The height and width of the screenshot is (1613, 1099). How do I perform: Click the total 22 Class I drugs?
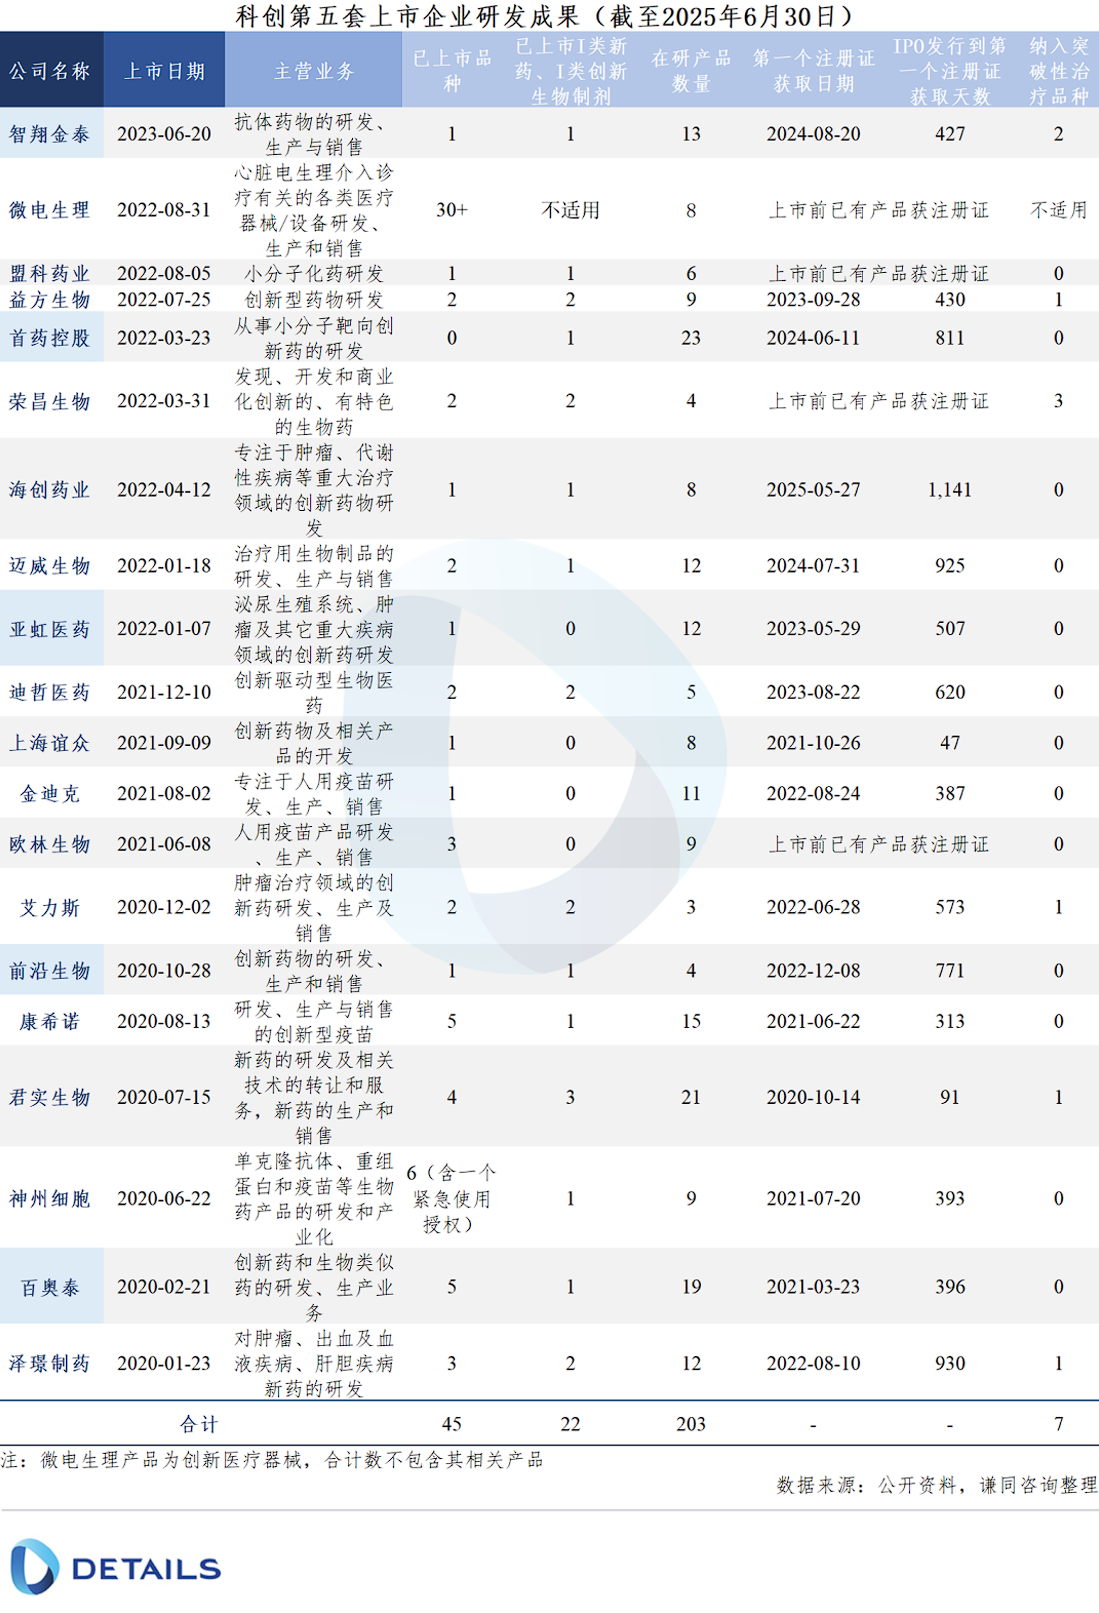(571, 1424)
